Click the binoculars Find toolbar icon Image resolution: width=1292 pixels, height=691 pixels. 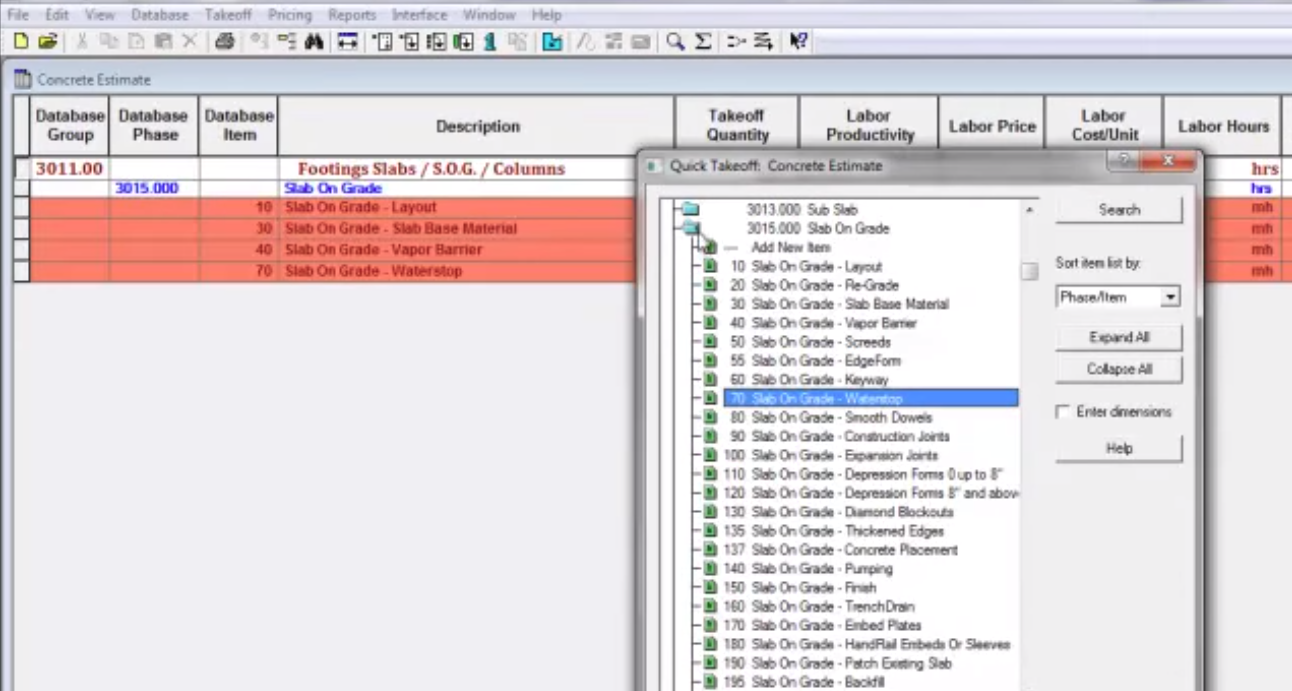(x=314, y=42)
